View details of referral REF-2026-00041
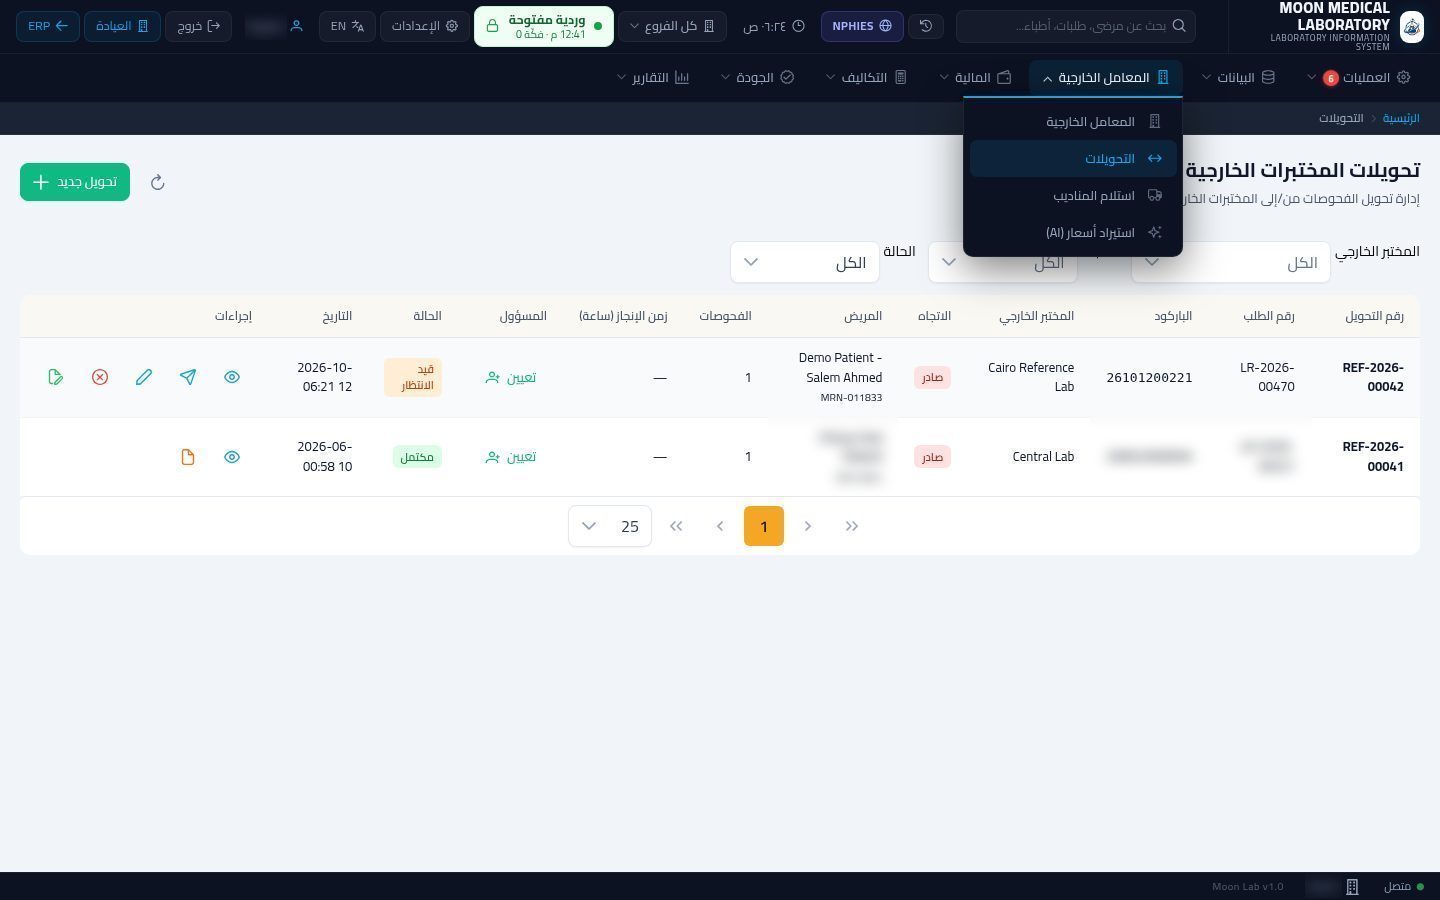Image resolution: width=1440 pixels, height=900 pixels. tap(232, 457)
